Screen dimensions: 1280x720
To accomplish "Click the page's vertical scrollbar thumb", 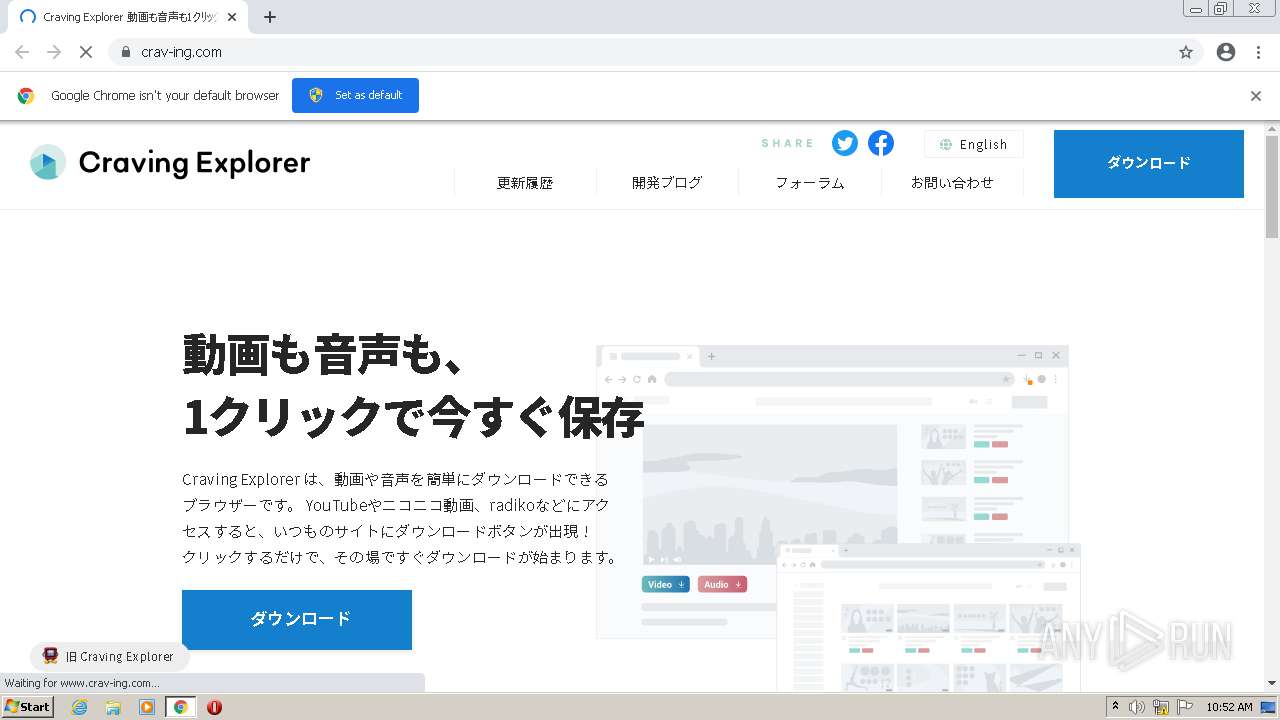I will pos(1272,187).
